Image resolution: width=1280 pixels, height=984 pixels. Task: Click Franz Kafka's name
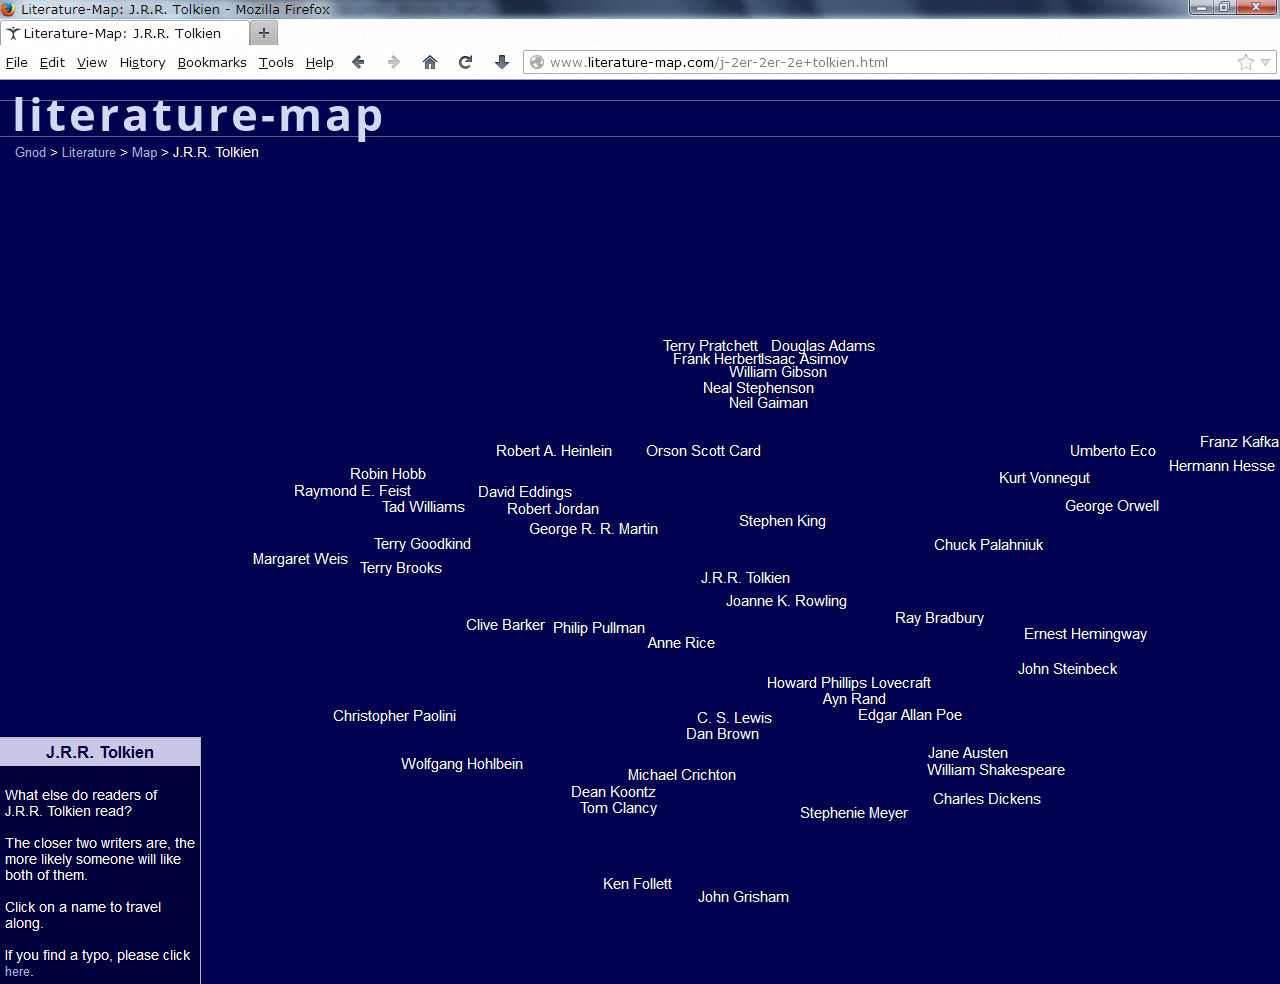1239,442
